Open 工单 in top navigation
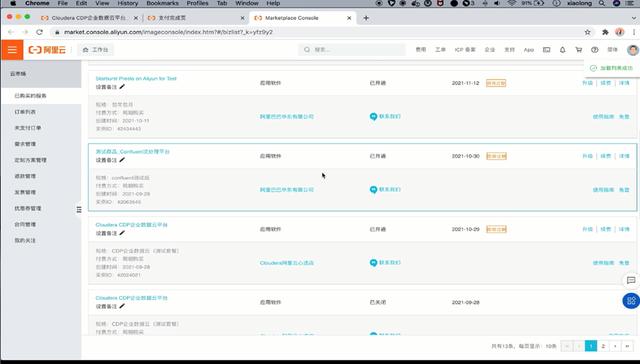The image size is (640, 364). coord(440,50)
